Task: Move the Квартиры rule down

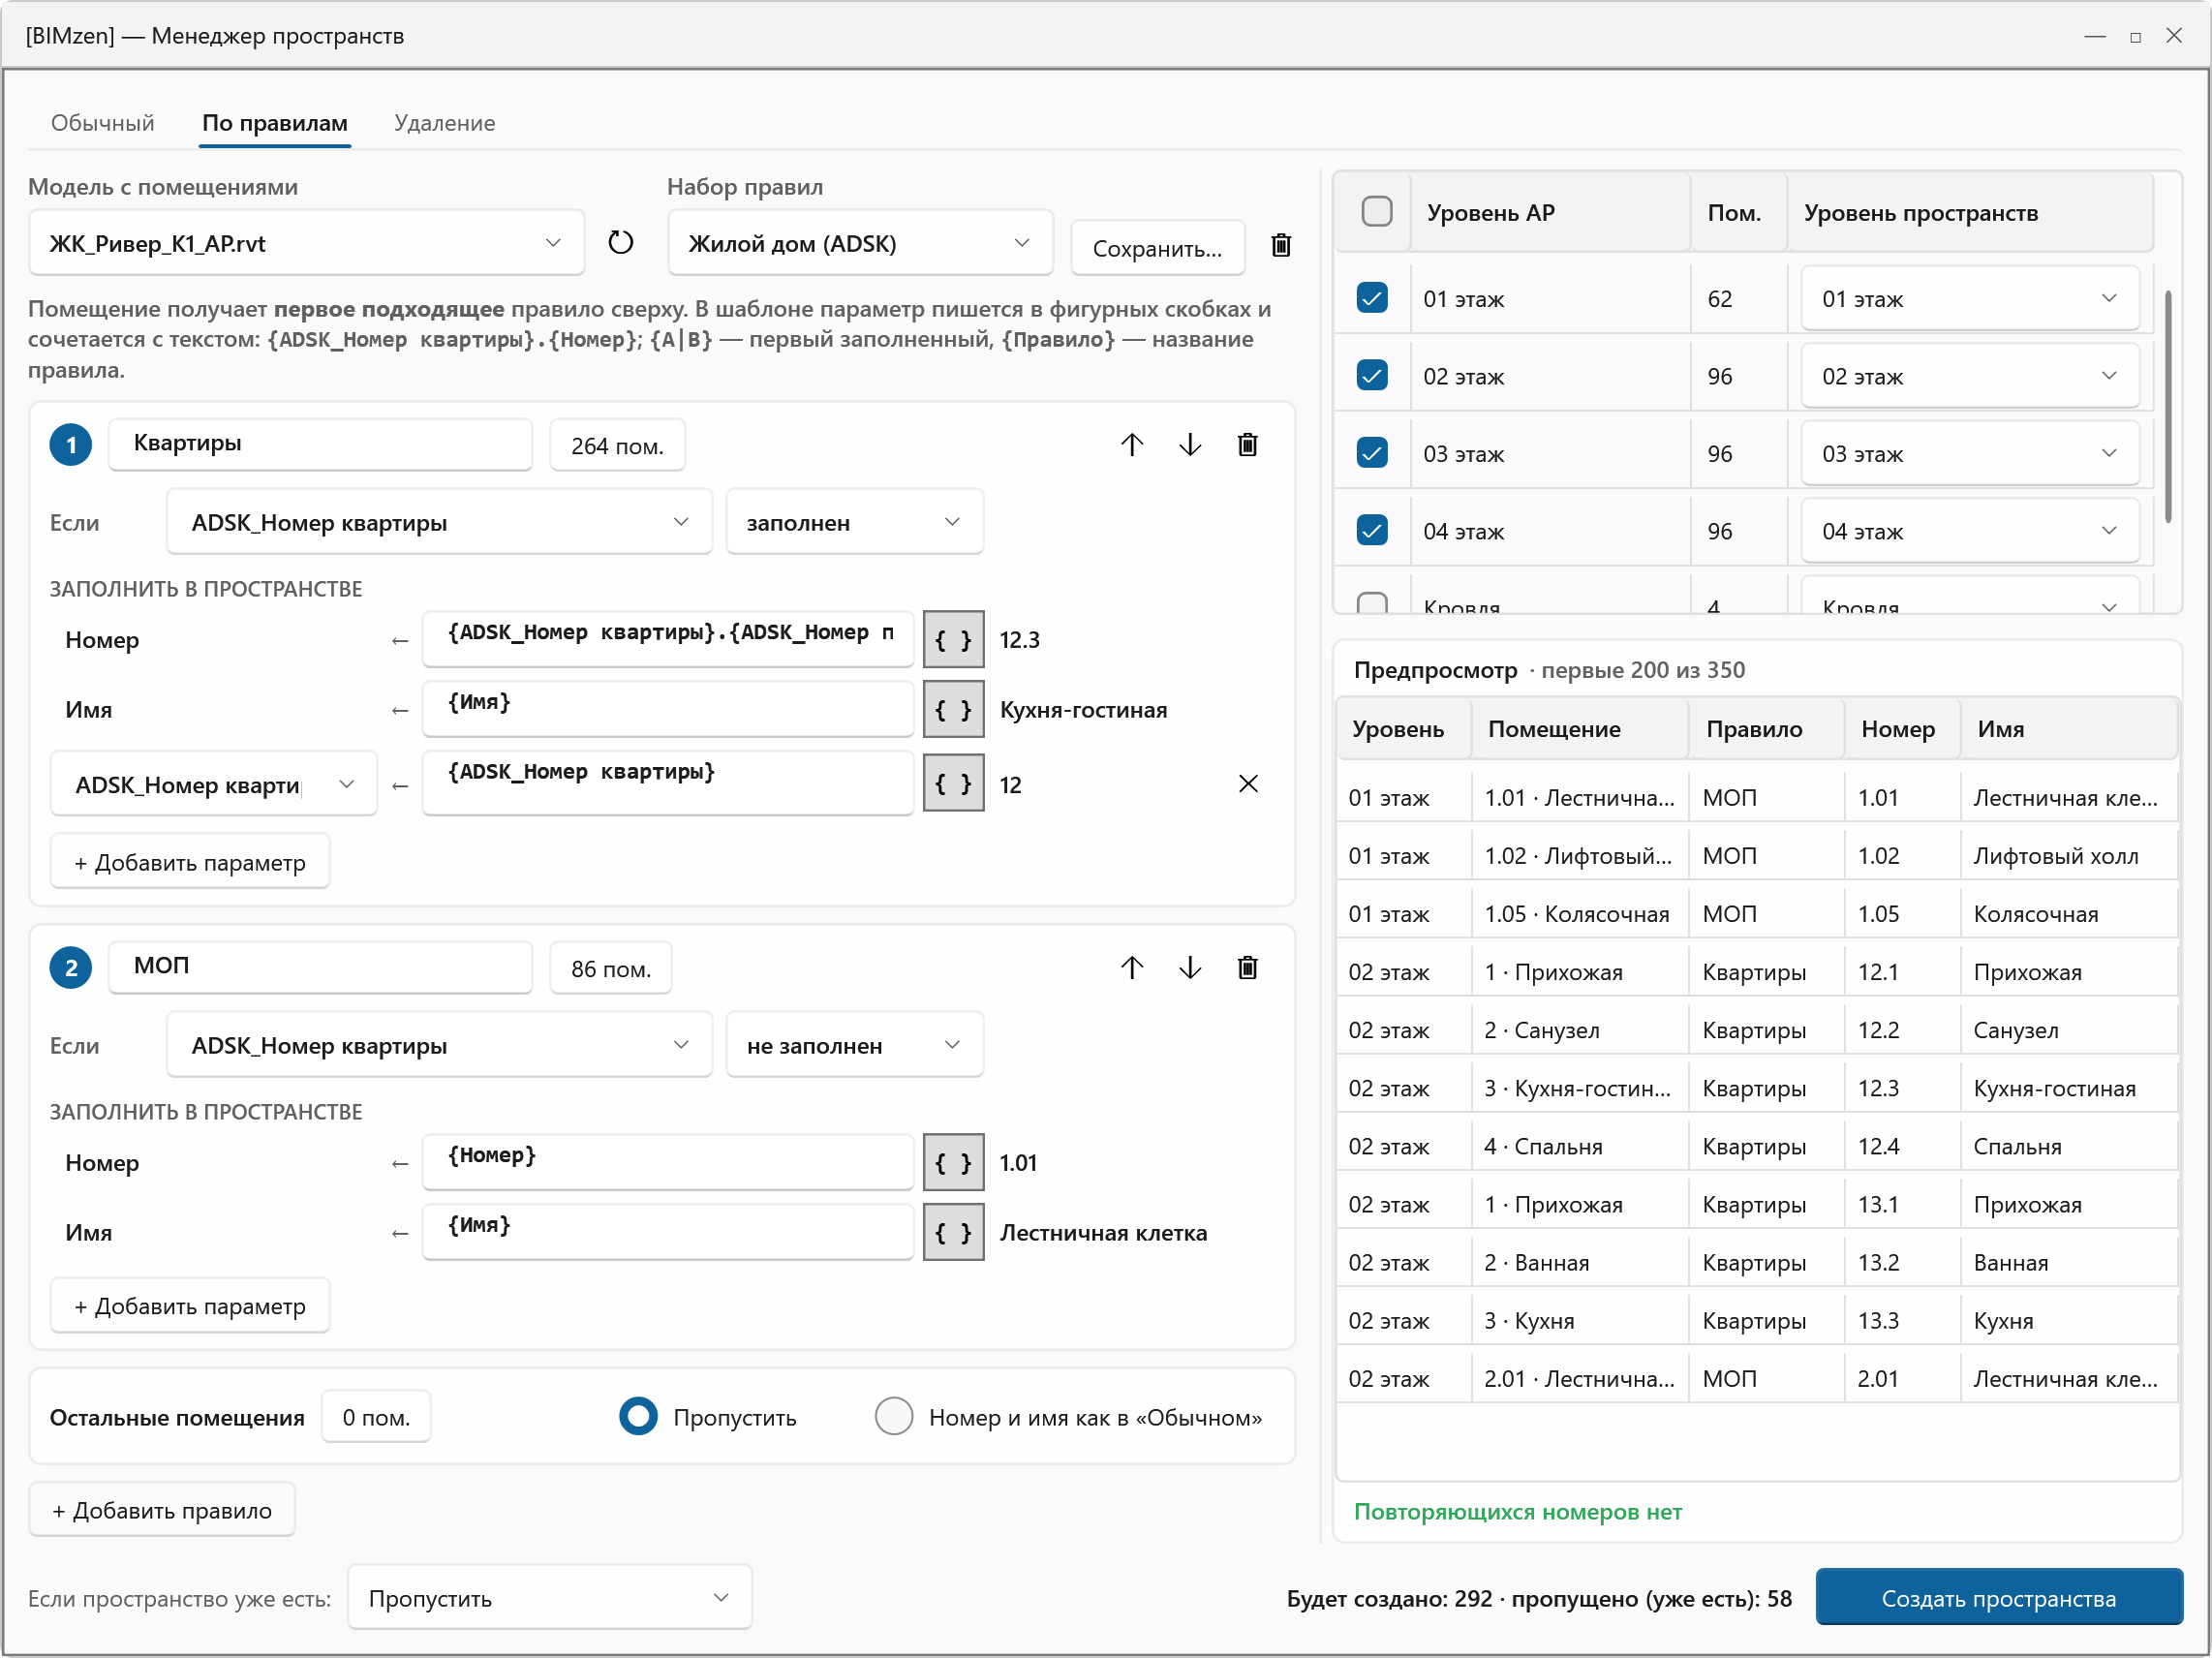Action: [1190, 445]
